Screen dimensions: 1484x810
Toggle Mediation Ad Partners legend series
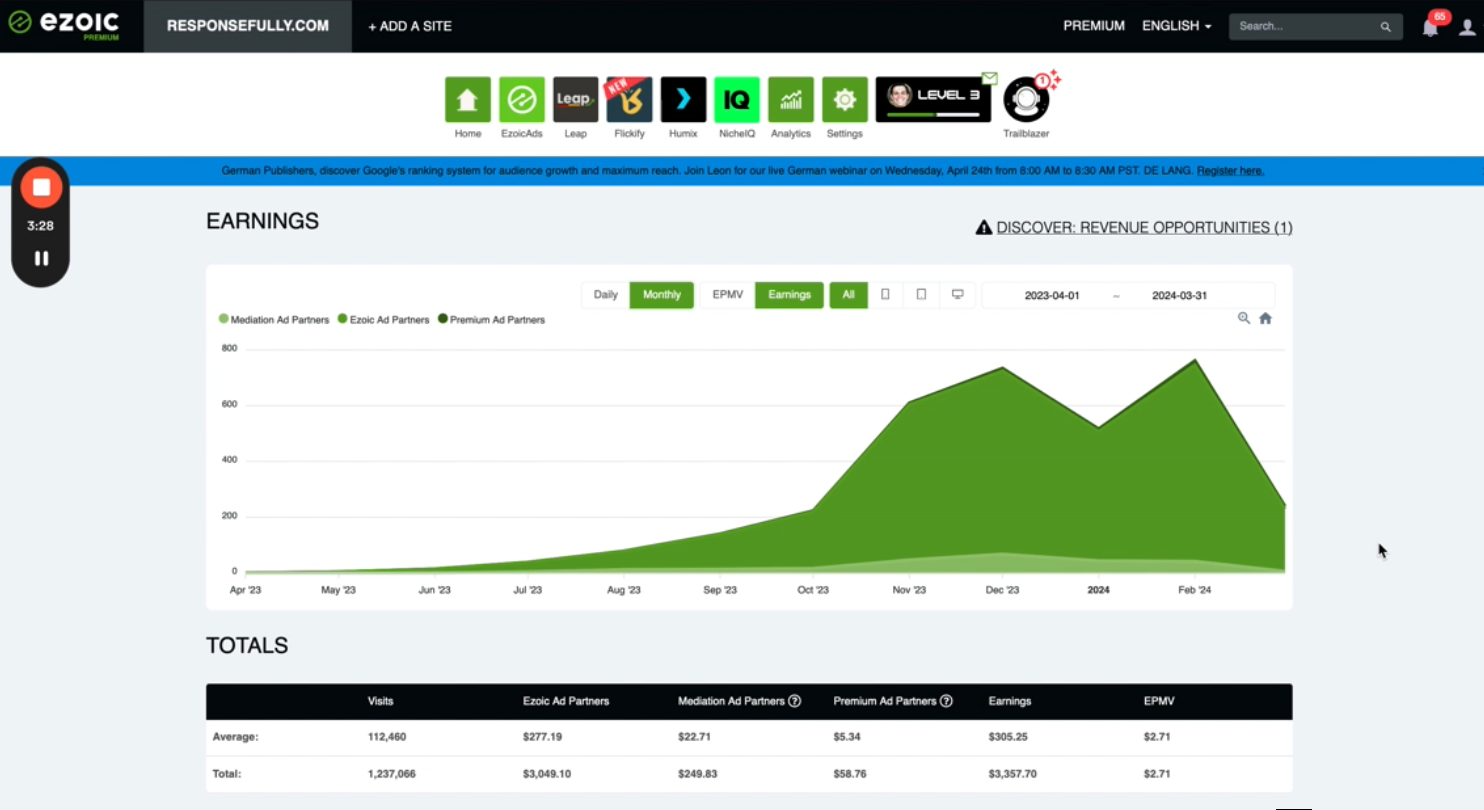[274, 320]
